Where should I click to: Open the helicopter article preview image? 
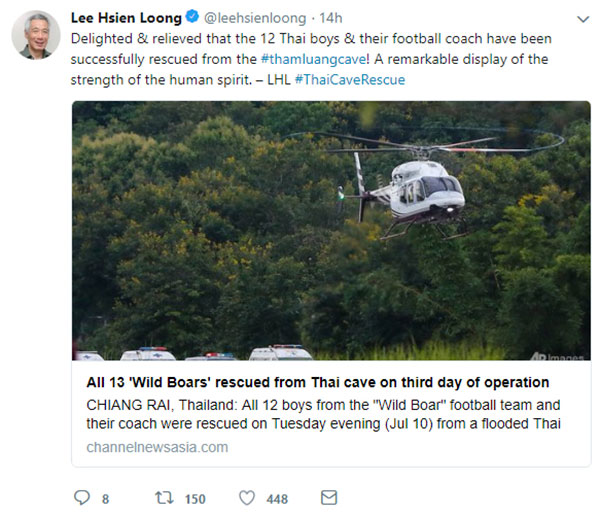pos(330,230)
